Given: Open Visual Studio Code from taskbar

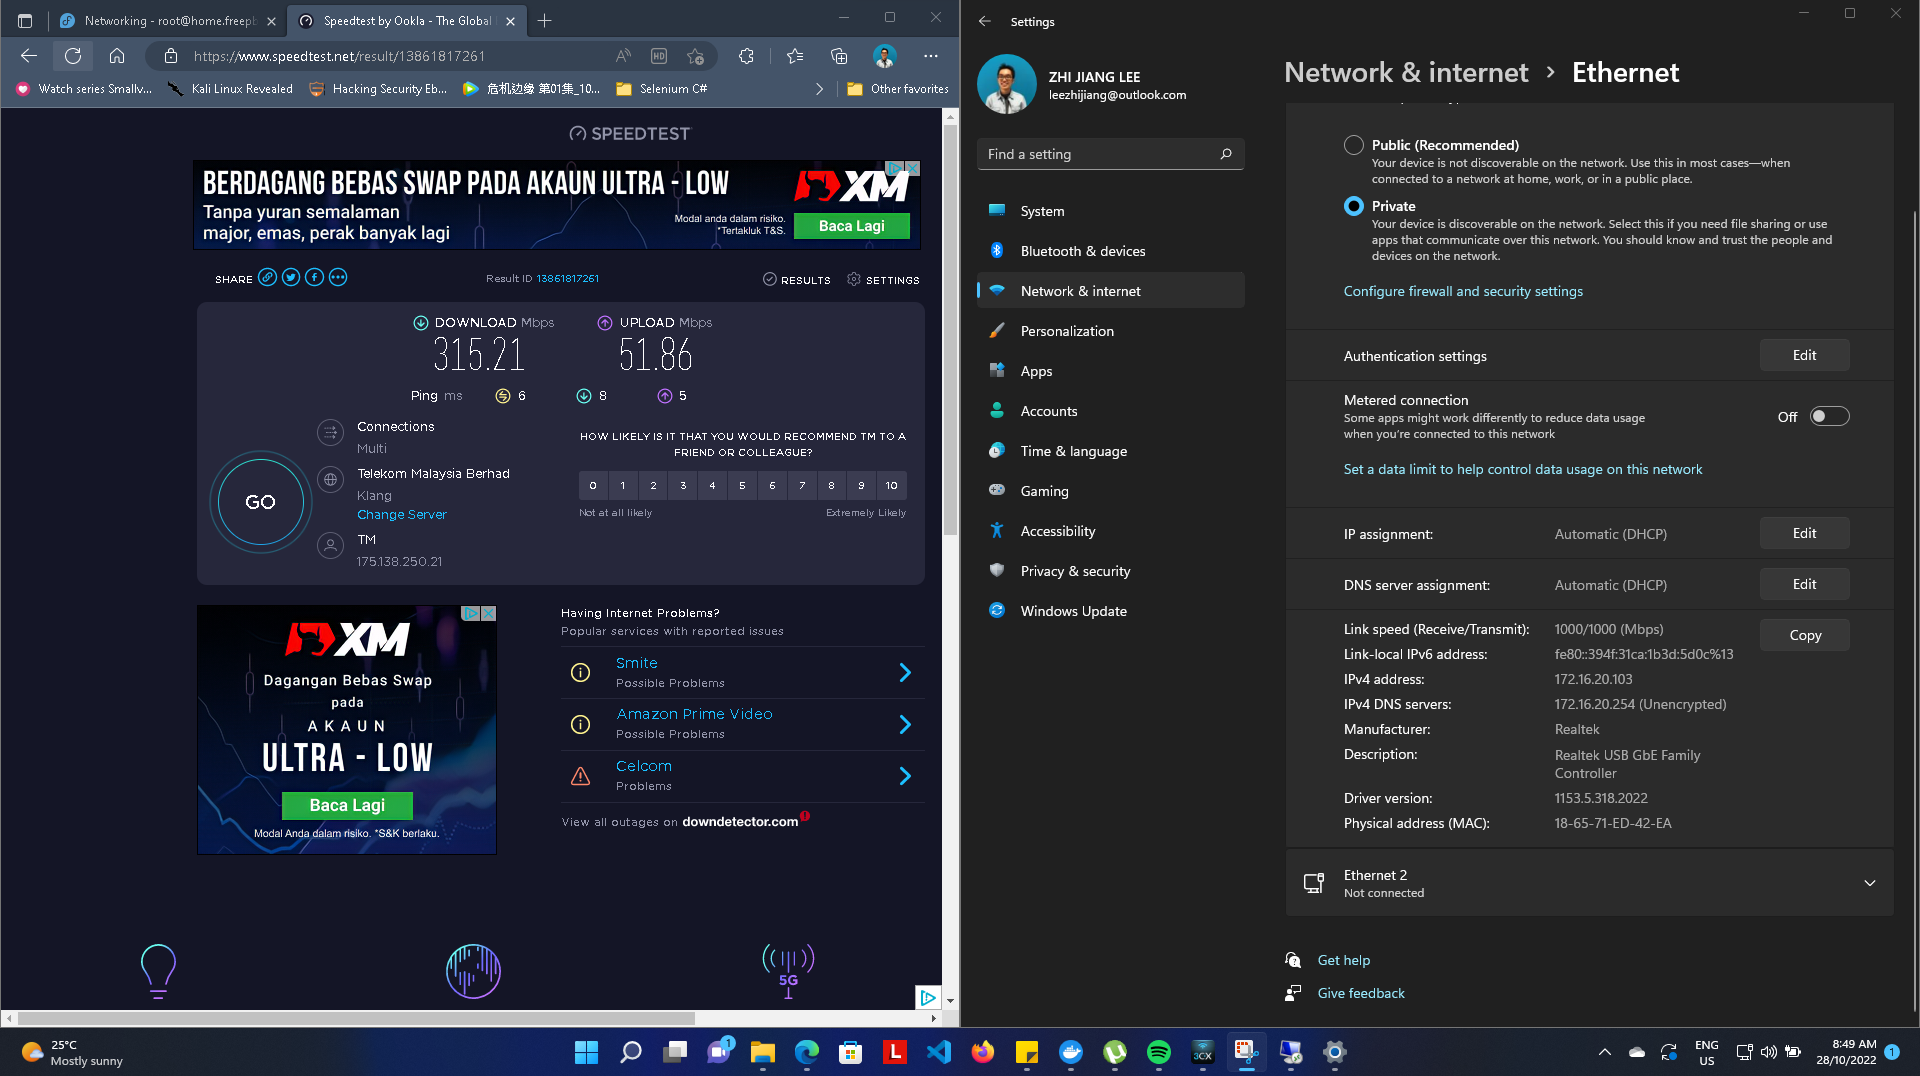Looking at the screenshot, I should (x=938, y=1052).
